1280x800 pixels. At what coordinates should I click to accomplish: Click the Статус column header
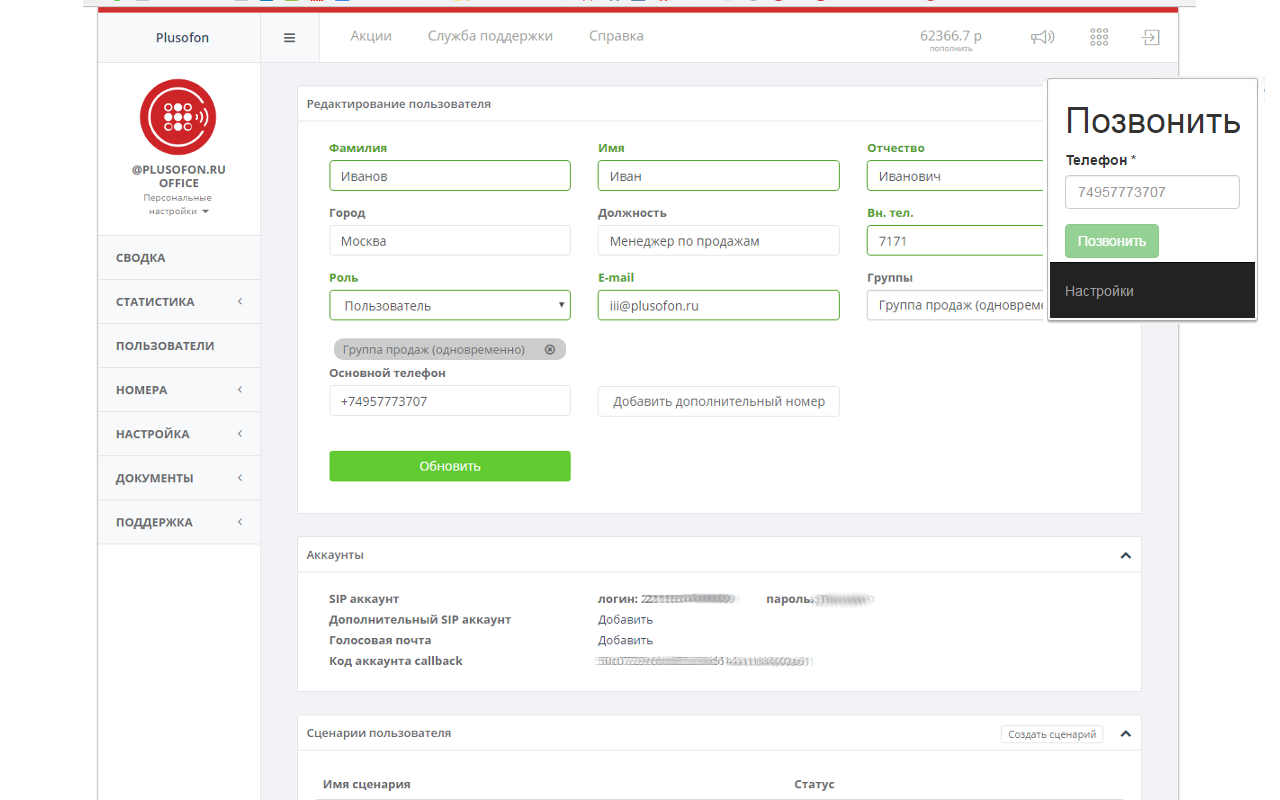coord(814,784)
